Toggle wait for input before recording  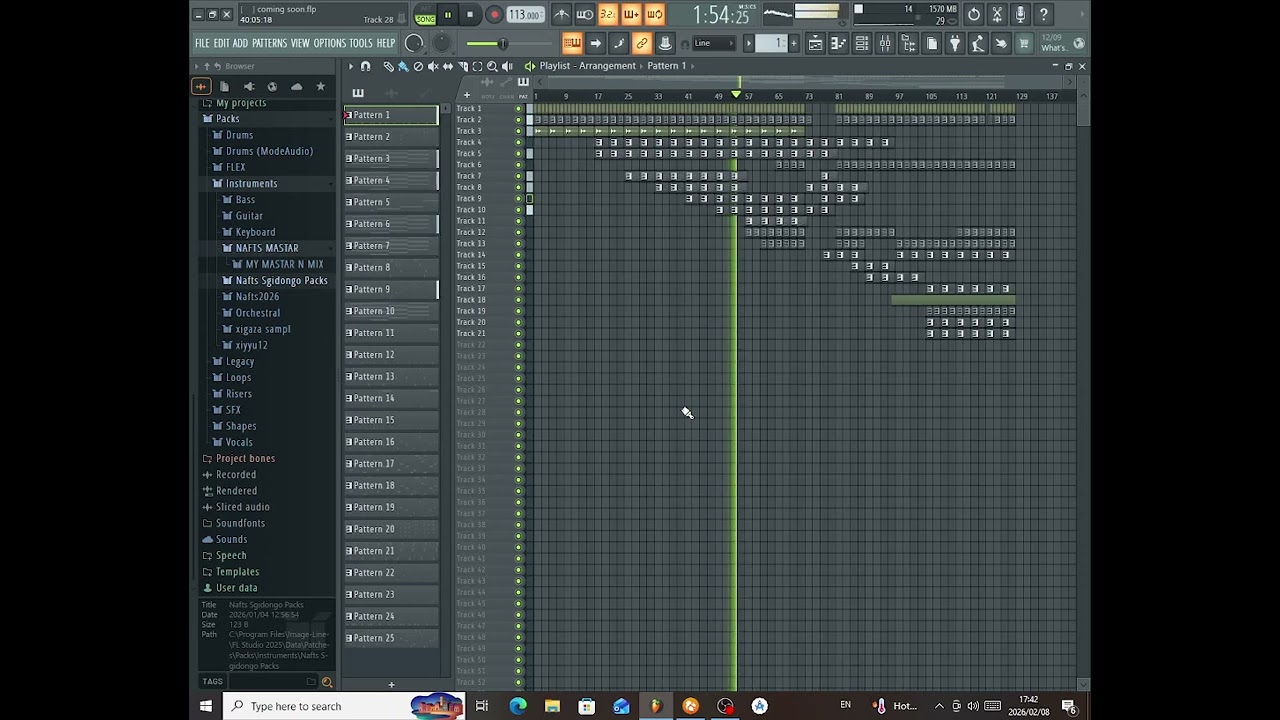click(585, 14)
